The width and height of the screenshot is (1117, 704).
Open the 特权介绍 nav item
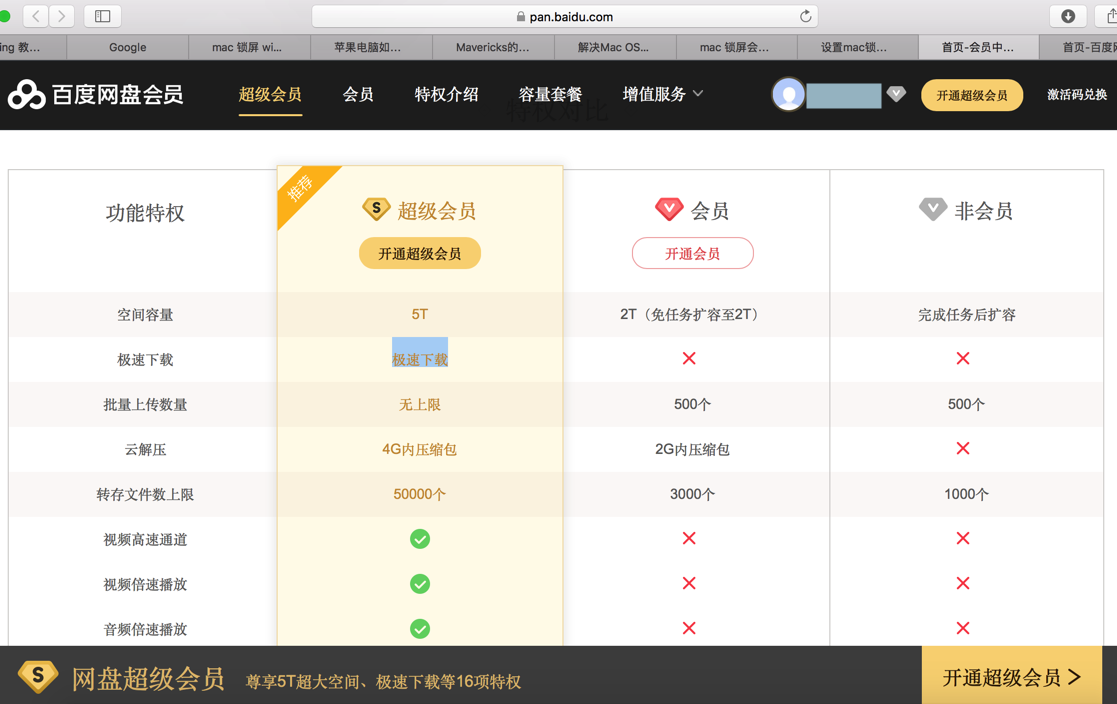coord(446,94)
